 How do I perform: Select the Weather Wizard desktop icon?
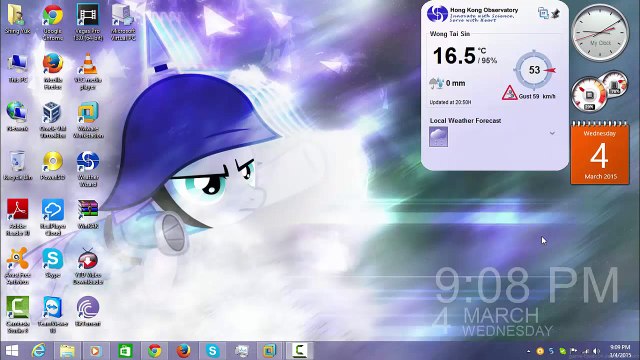88,169
